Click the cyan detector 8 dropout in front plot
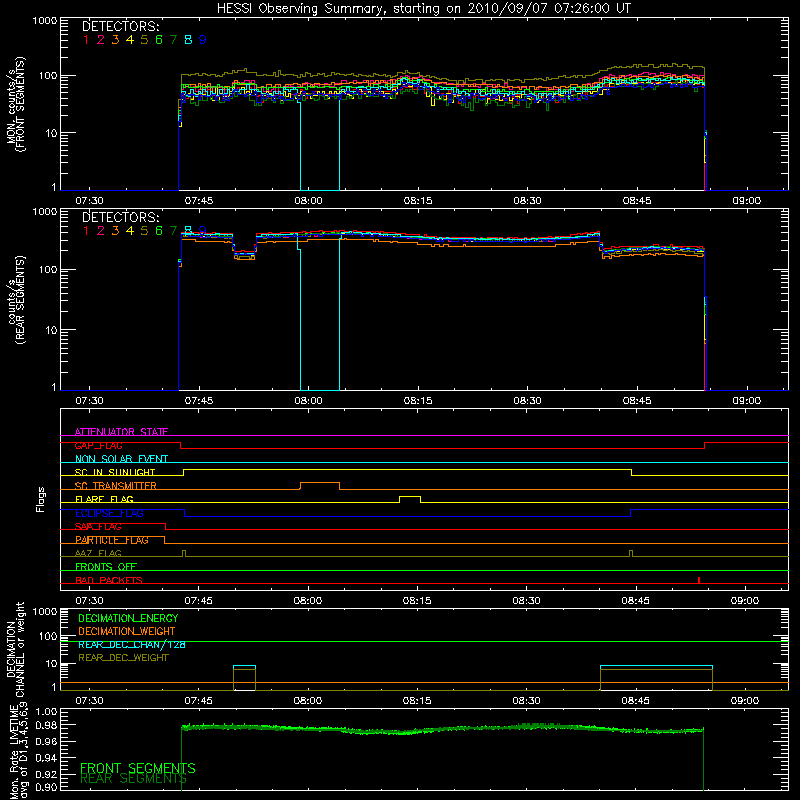Screen dimensions: 800x800 tap(320, 145)
